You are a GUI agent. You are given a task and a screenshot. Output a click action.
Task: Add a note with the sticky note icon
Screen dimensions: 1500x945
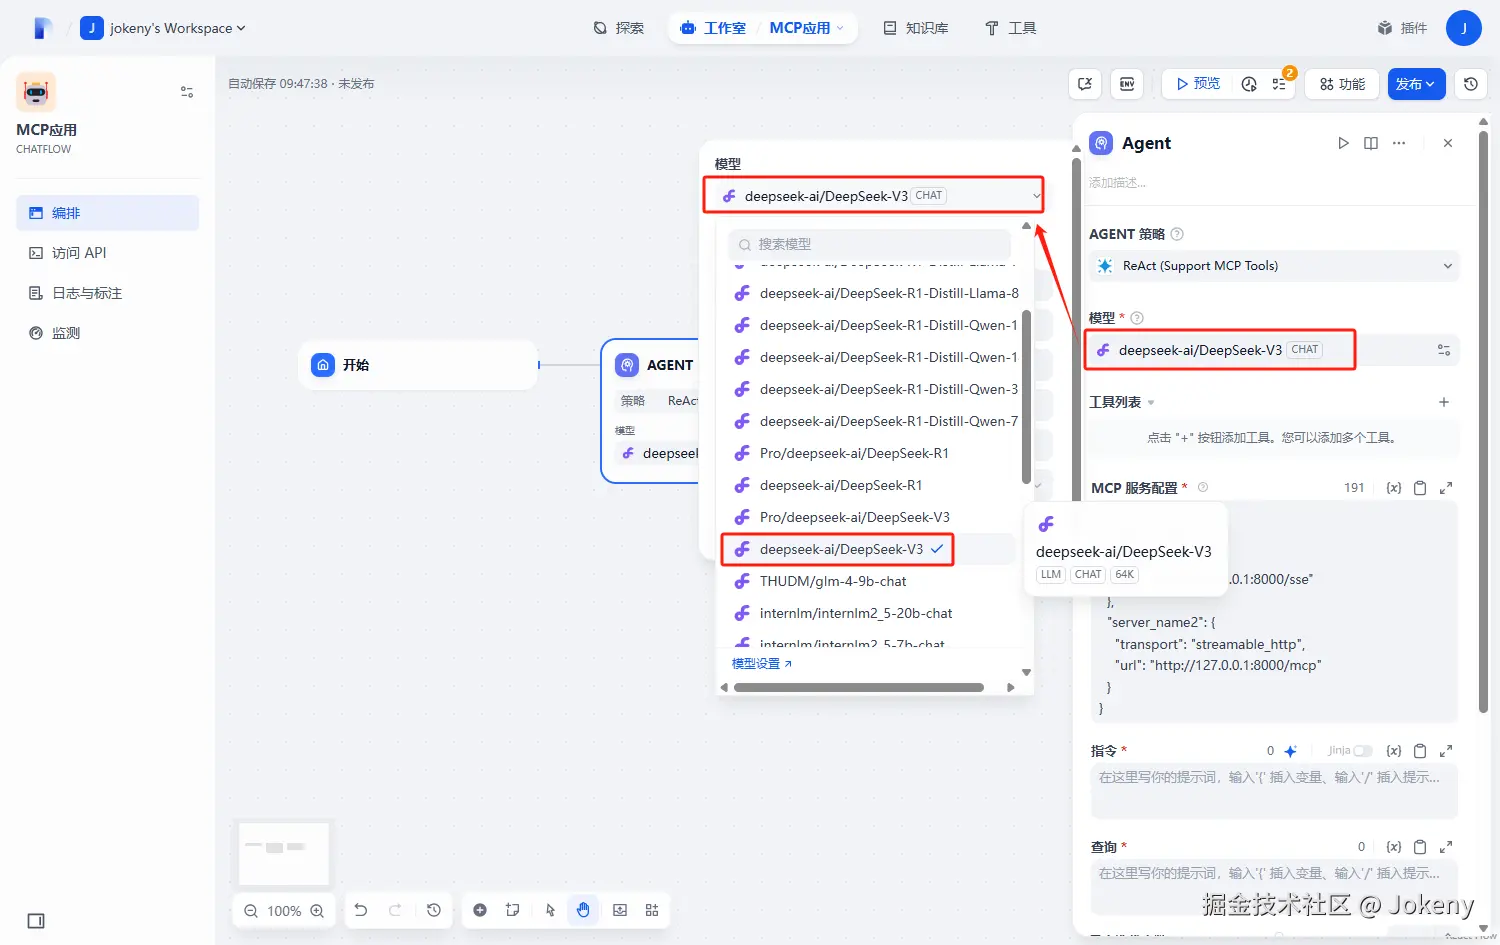[513, 910]
